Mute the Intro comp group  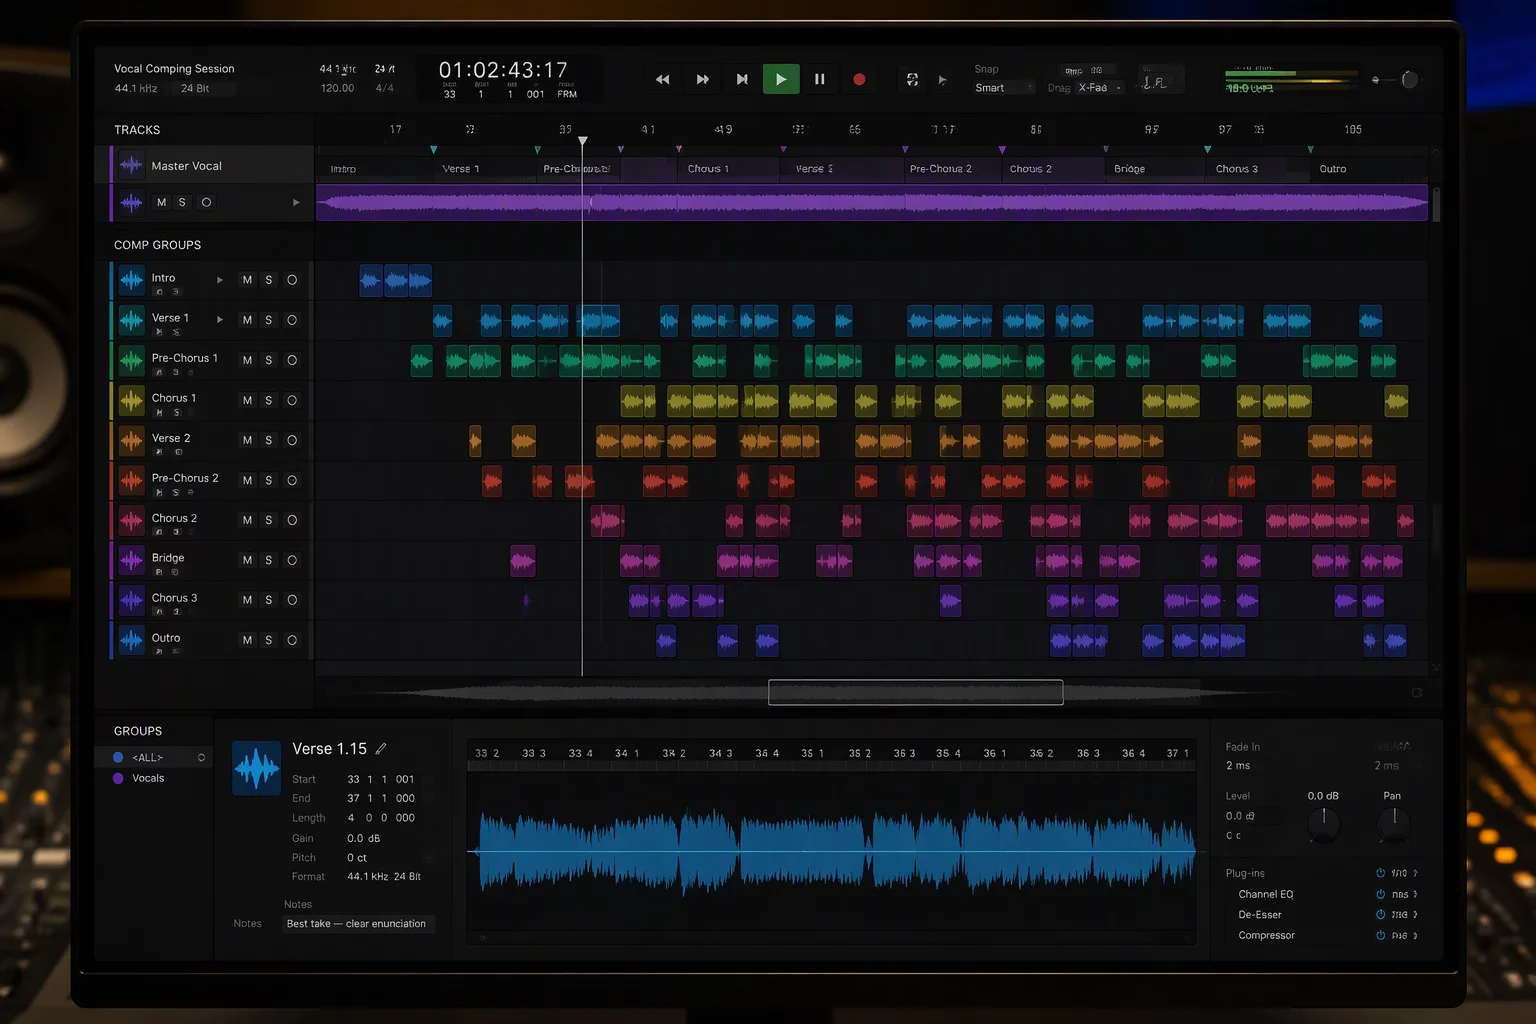pos(247,280)
